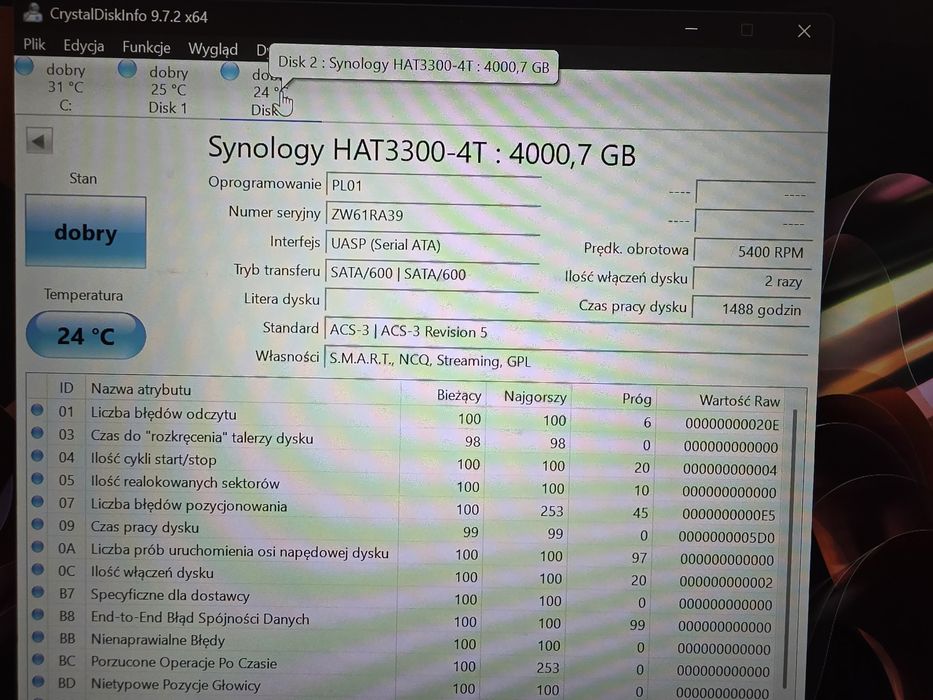Click the blue status orb for drive C:

(x=24, y=66)
